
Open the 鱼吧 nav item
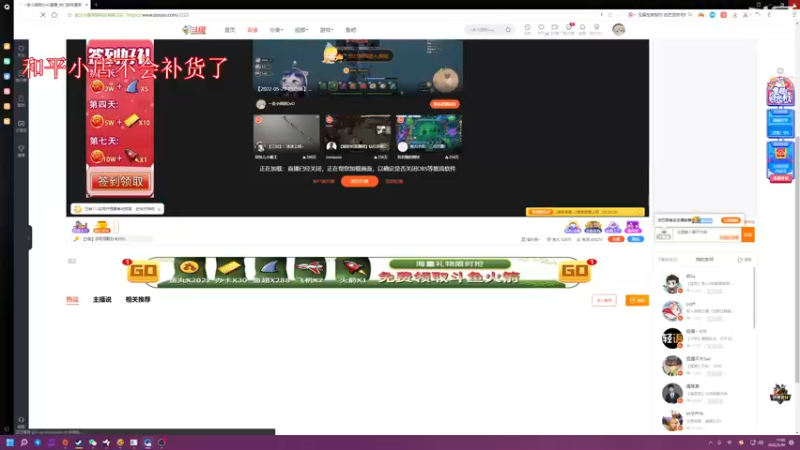tap(351, 30)
